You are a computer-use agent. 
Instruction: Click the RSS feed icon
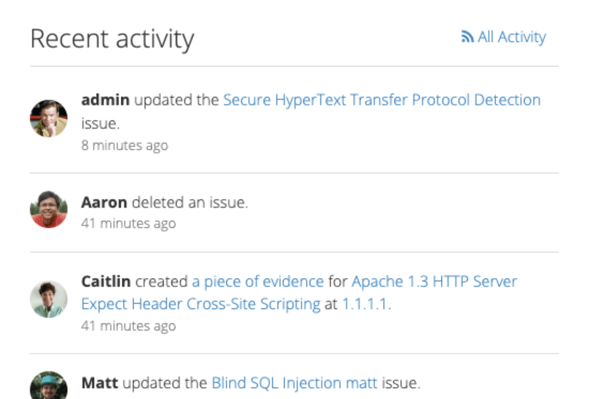[x=467, y=36]
